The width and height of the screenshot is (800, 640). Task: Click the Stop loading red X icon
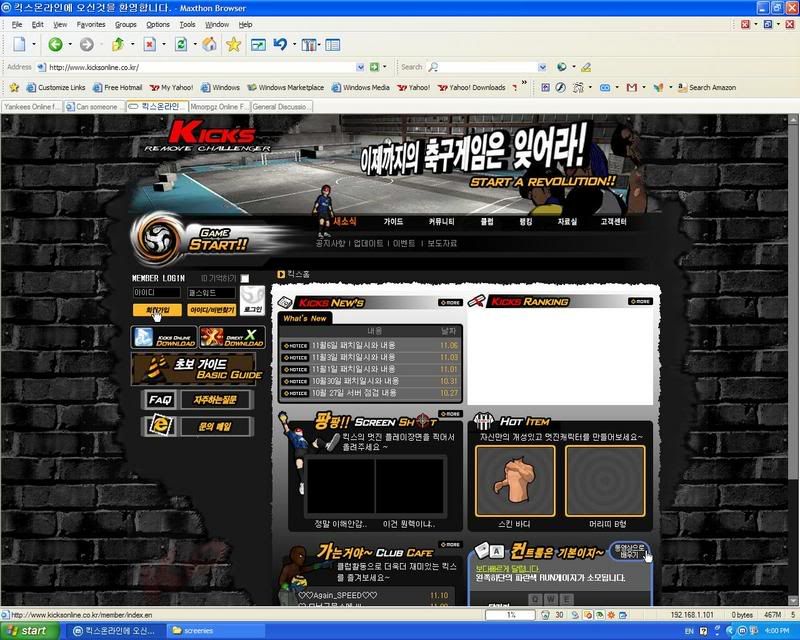tap(149, 45)
